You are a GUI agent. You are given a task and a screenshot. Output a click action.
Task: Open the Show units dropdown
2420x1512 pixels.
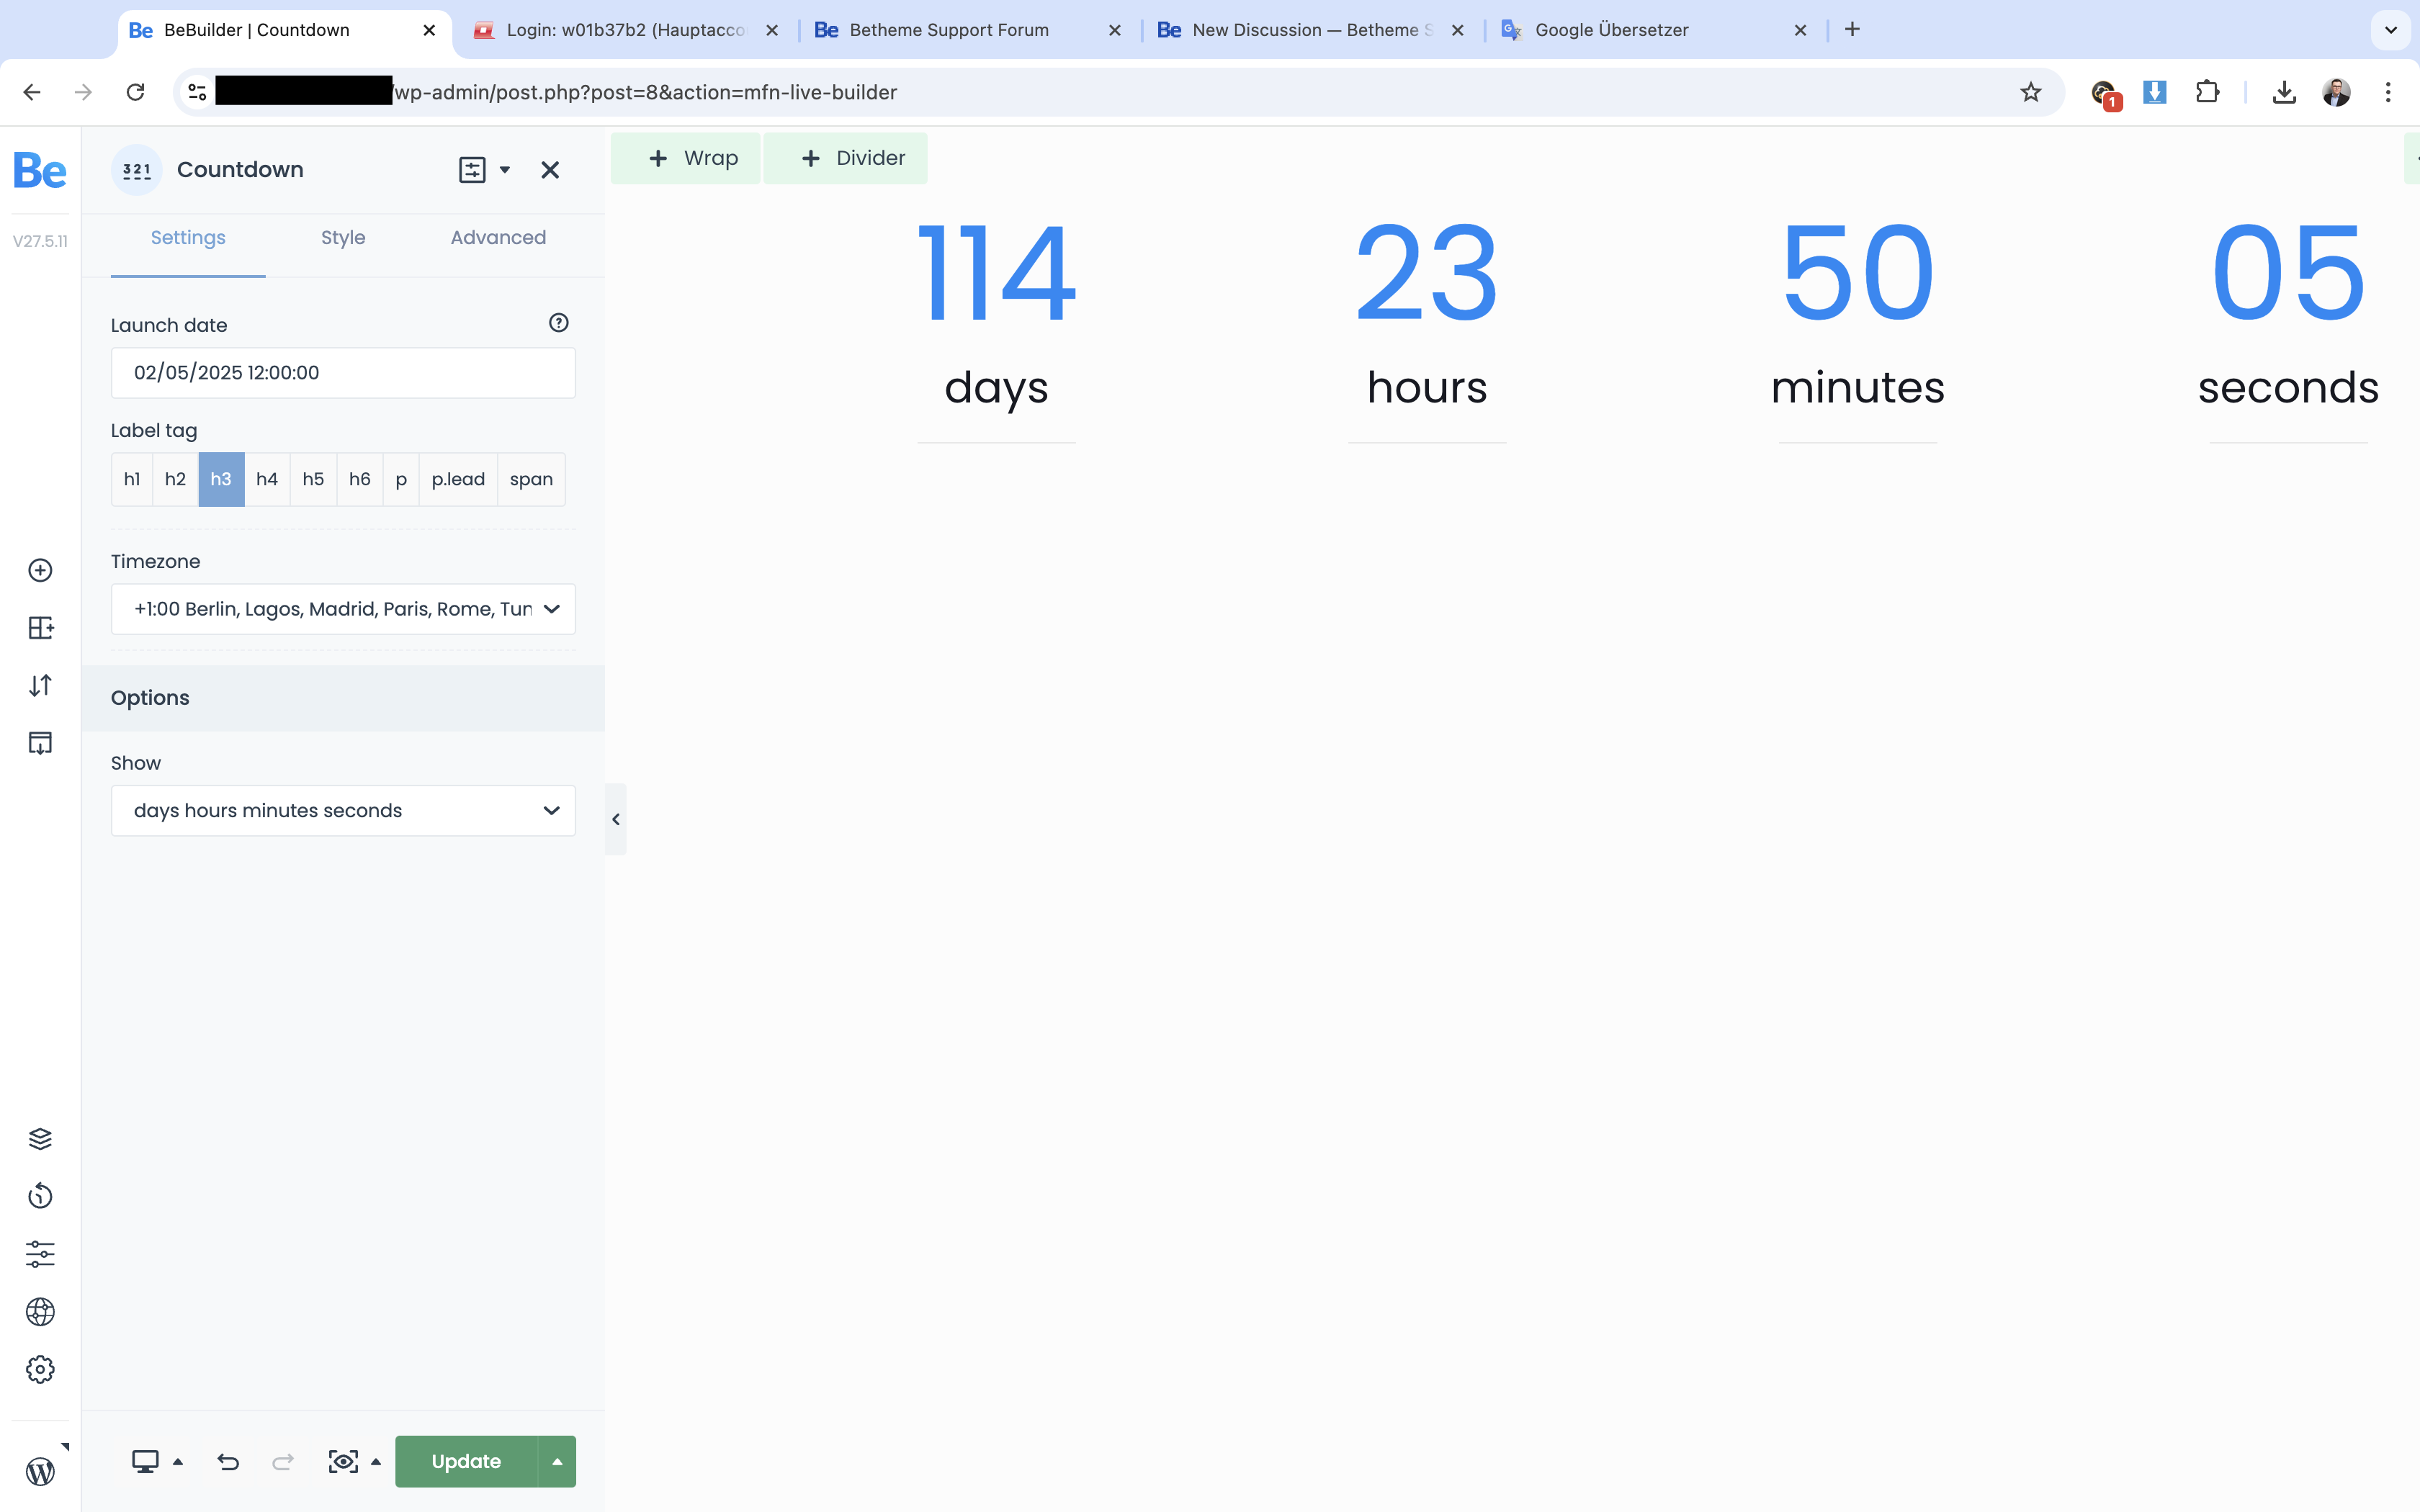click(343, 810)
